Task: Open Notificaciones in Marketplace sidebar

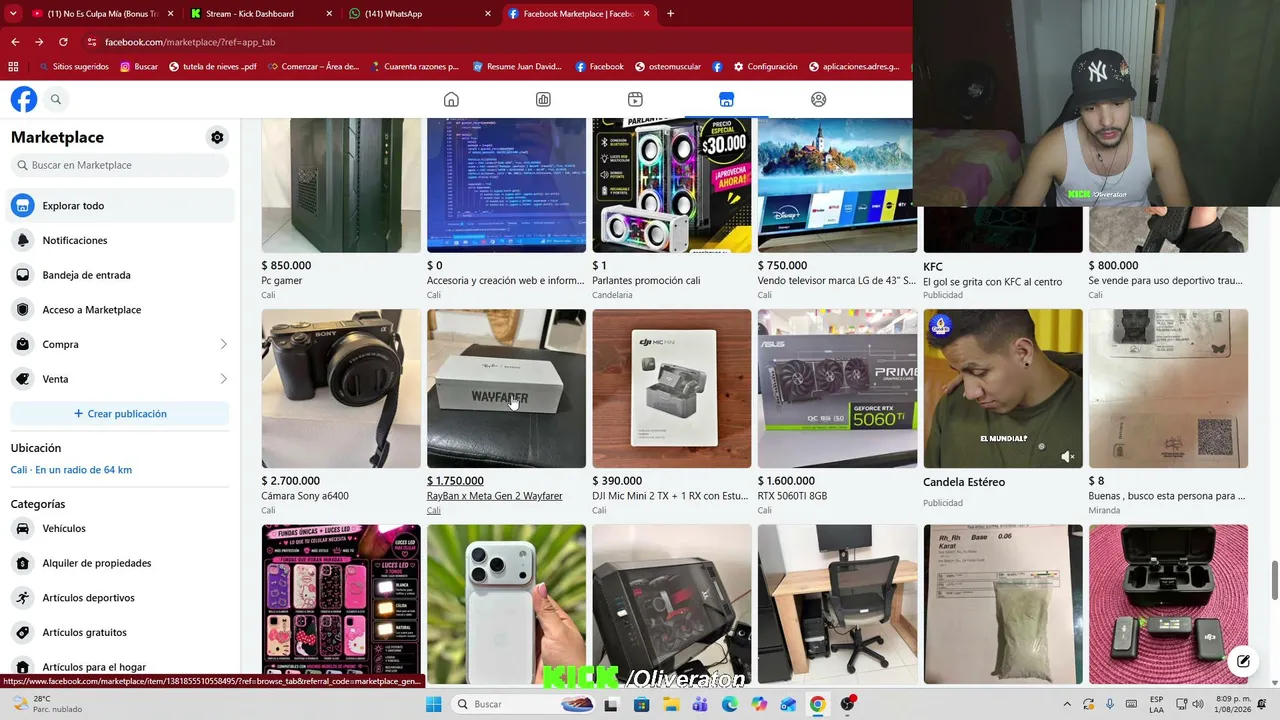Action: pyautogui.click(x=122, y=240)
